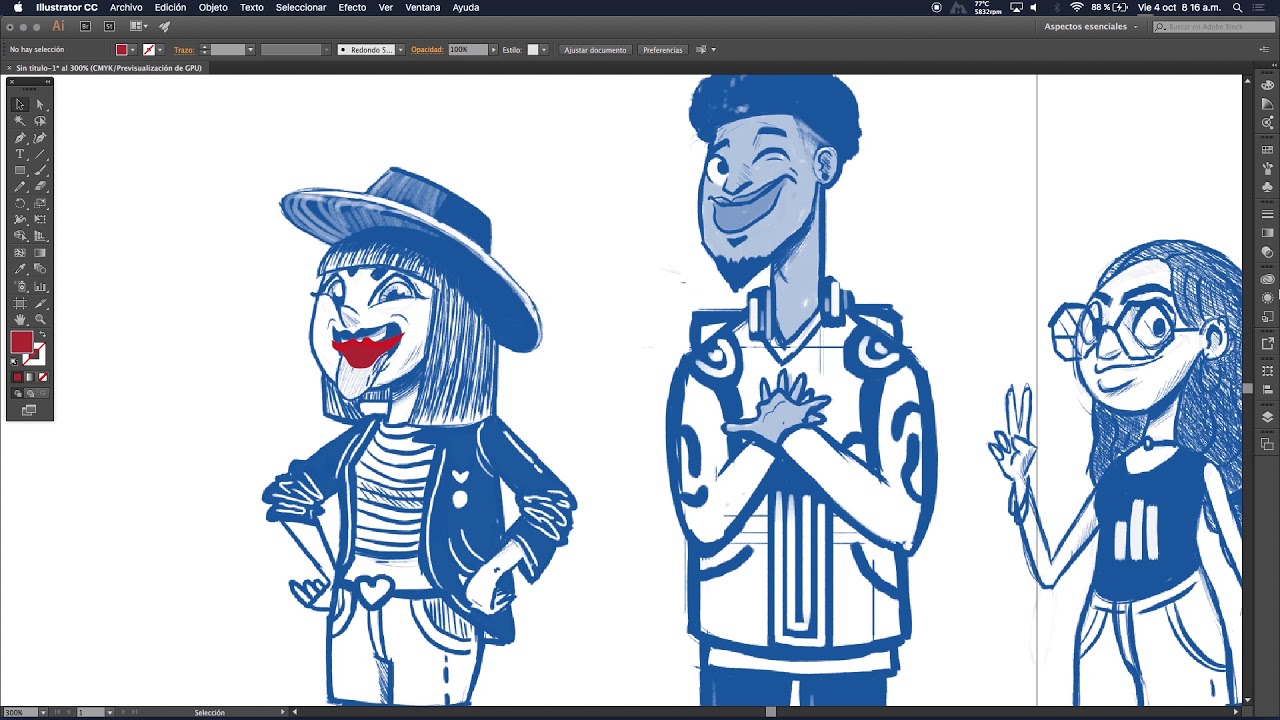The image size is (1280, 720).
Task: Click the Opacidad transparency link
Action: coord(427,50)
